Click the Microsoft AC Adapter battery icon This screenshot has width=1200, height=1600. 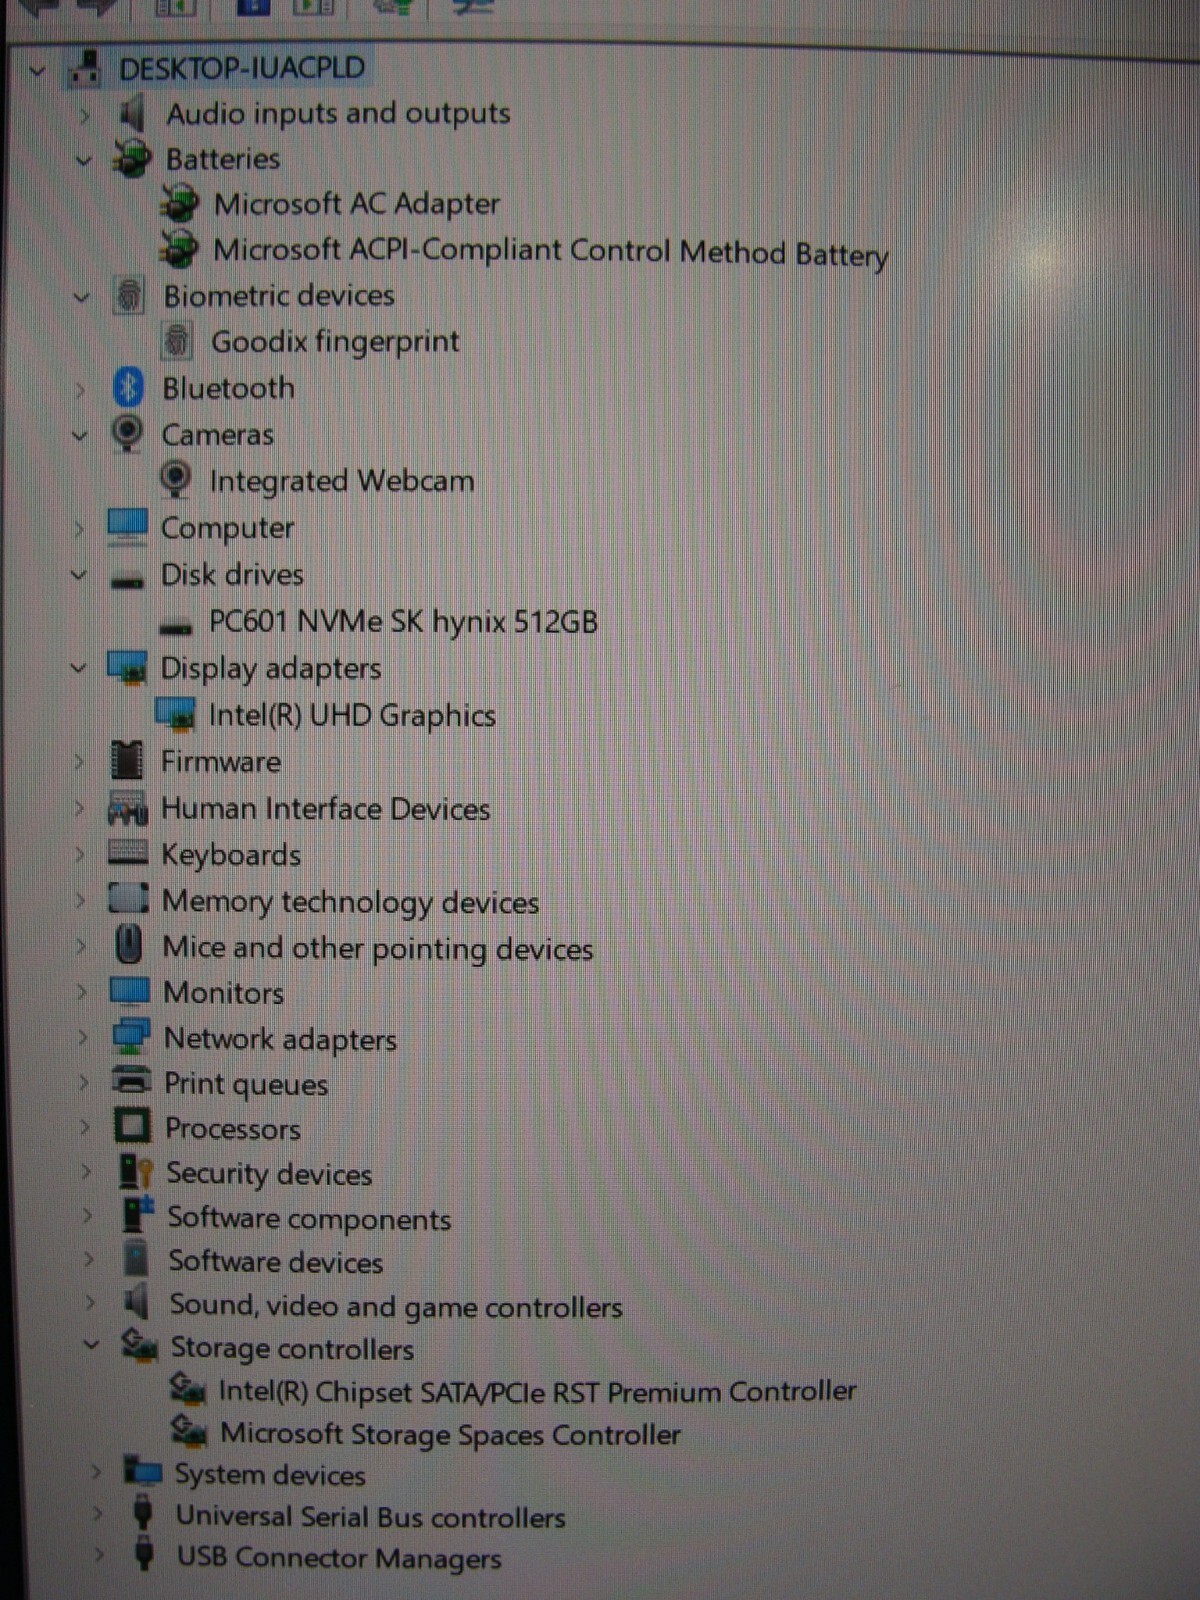click(x=180, y=203)
